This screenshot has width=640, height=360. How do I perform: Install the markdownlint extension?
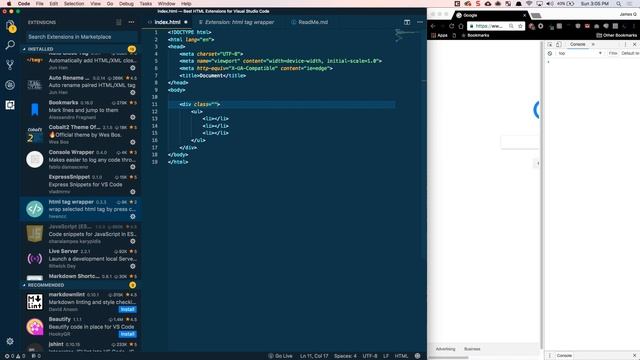pyautogui.click(x=127, y=309)
